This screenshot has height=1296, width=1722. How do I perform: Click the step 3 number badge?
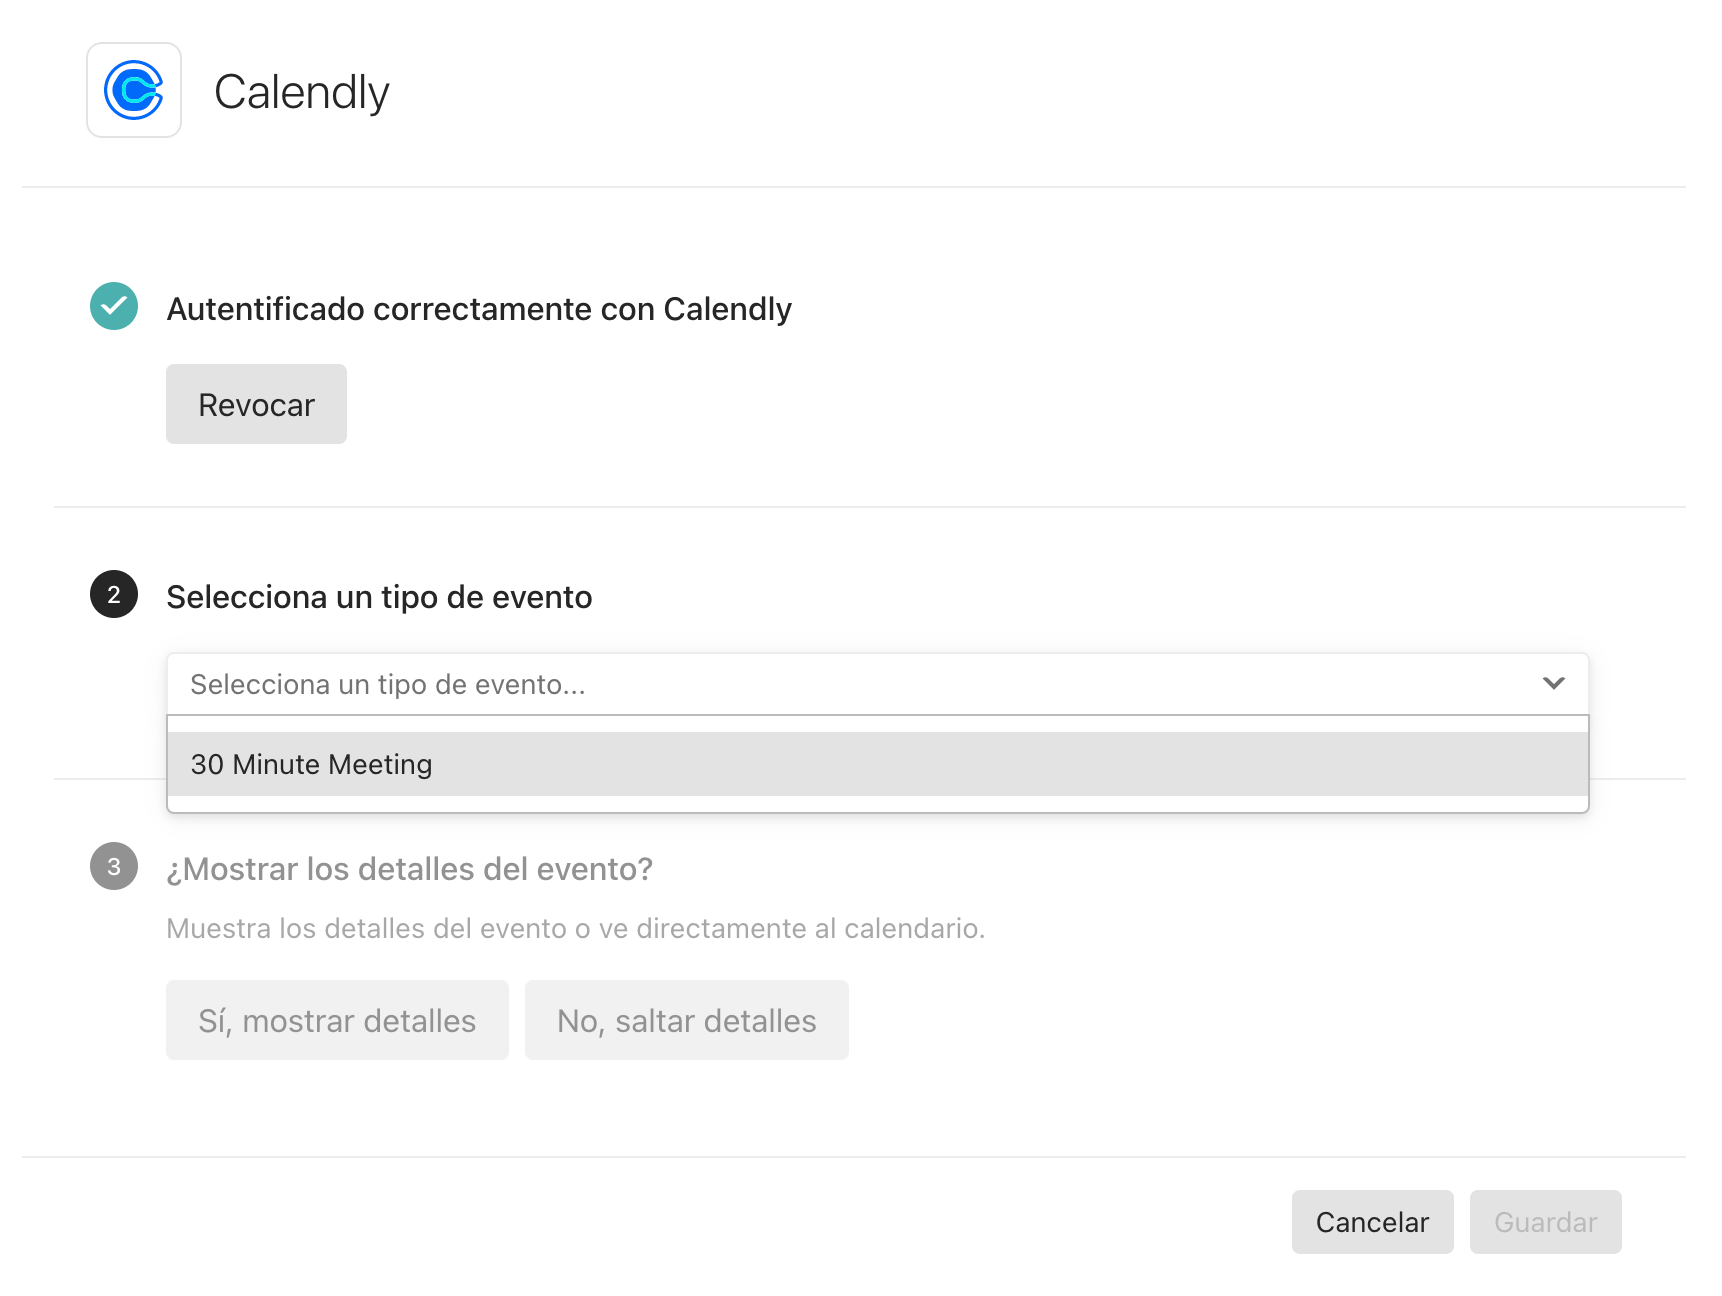click(x=114, y=866)
